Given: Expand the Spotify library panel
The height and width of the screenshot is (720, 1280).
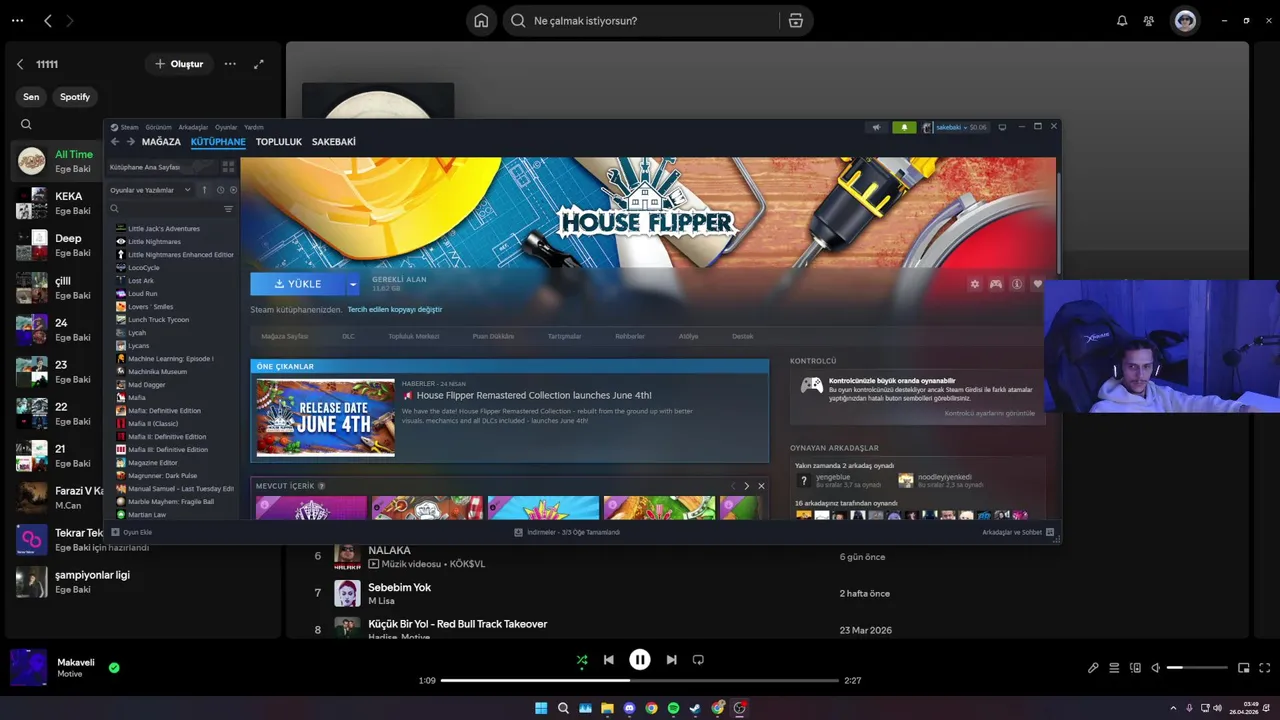Looking at the screenshot, I should point(259,64).
